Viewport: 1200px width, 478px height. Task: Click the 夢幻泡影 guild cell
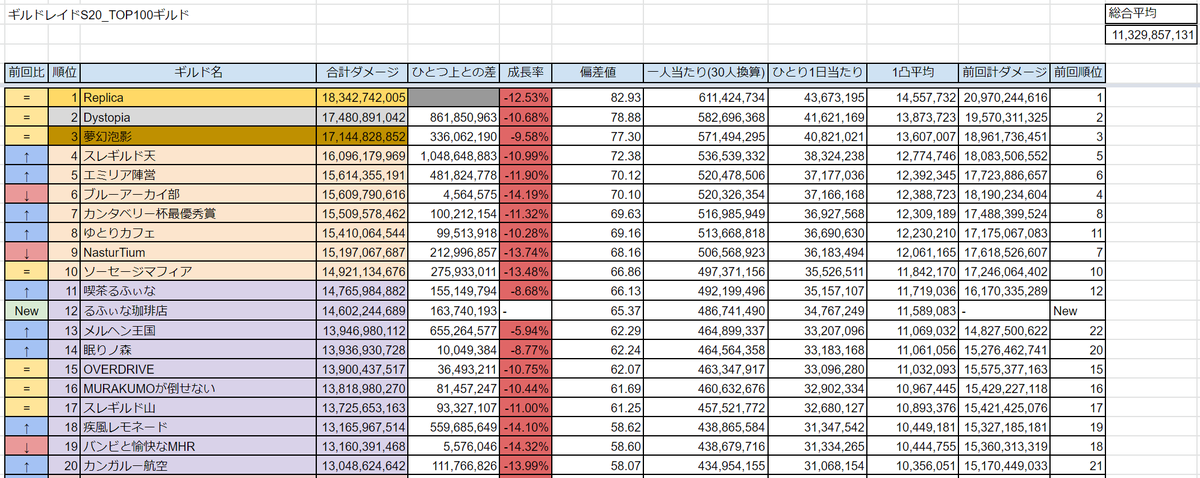[199, 136]
